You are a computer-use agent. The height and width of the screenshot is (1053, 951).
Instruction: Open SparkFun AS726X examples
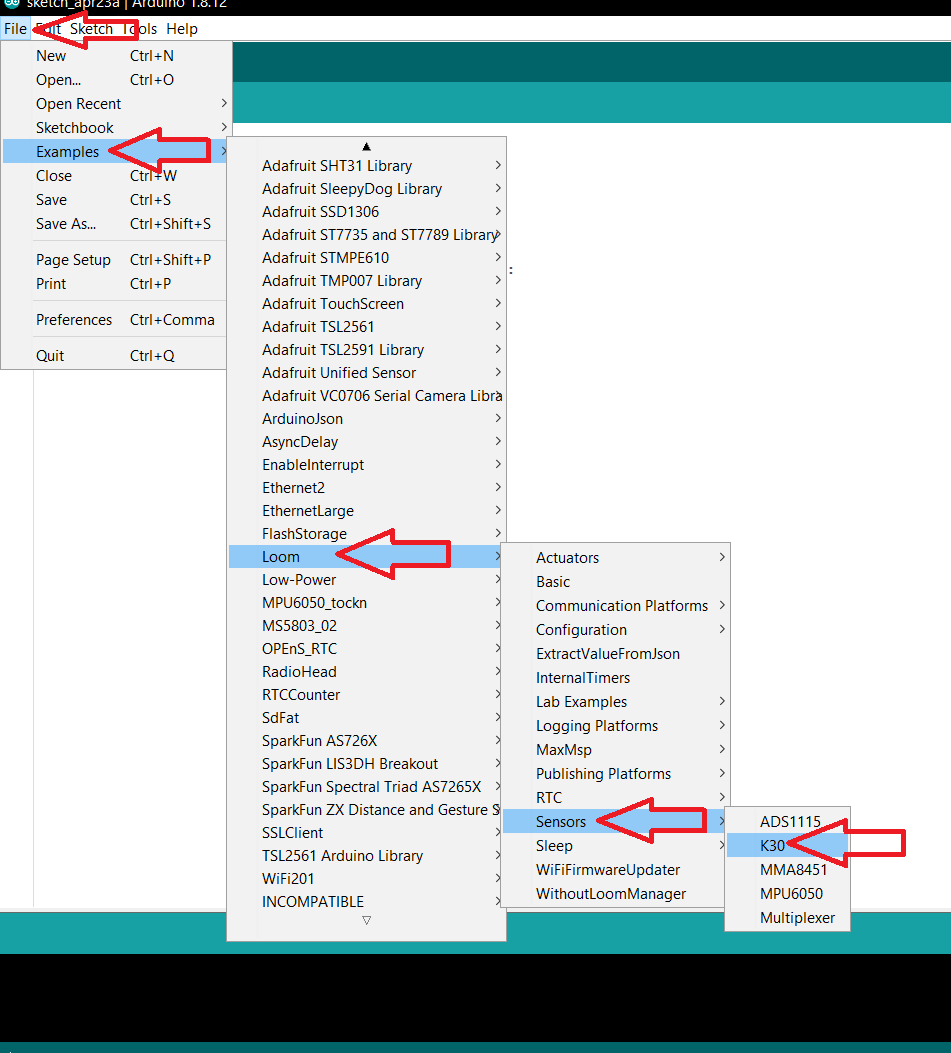coord(366,741)
